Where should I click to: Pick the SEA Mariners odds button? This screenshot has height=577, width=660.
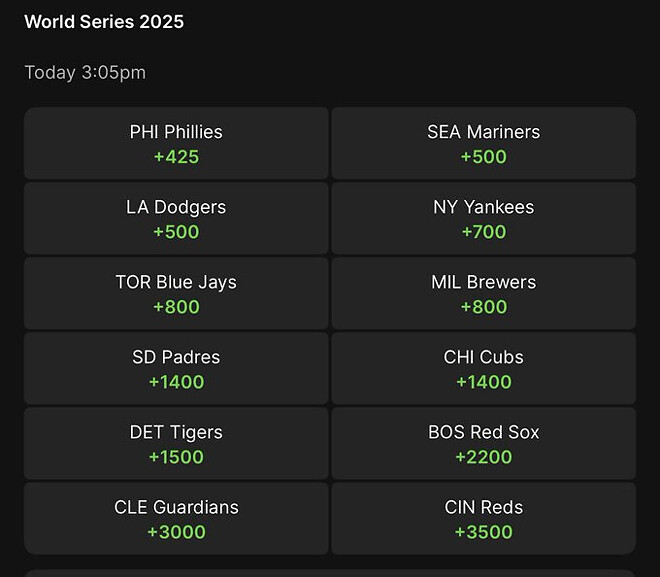pos(483,143)
